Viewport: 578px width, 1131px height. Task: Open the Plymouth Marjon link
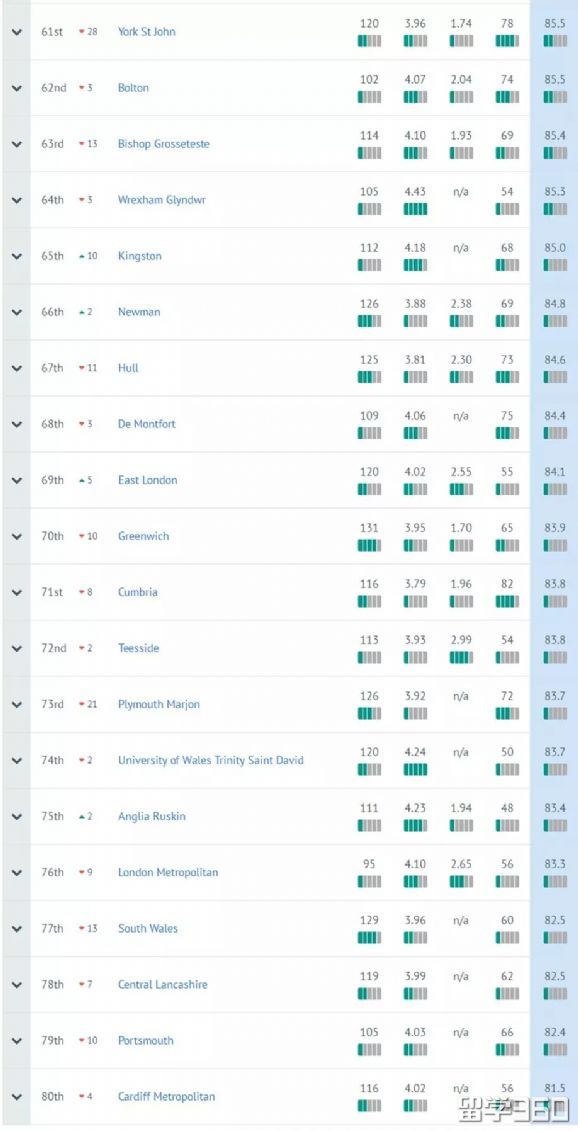pos(160,703)
